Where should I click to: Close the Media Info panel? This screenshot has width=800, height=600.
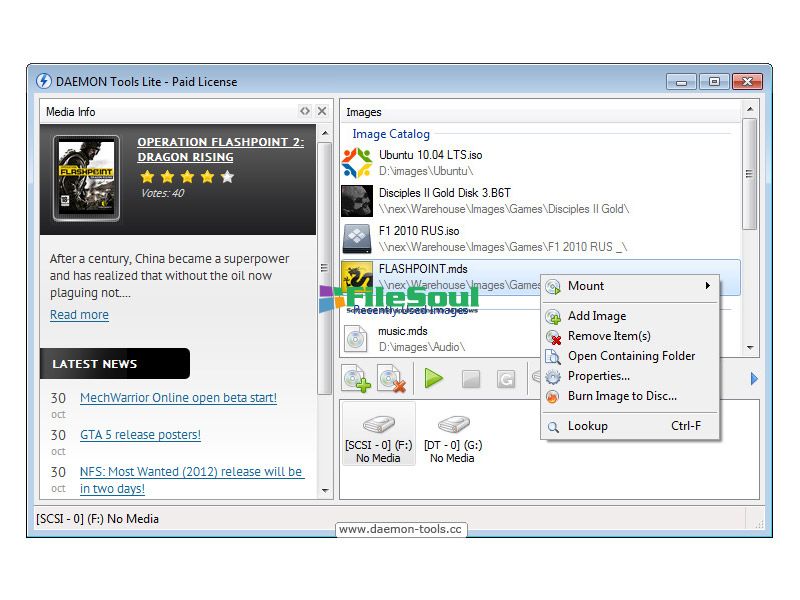(x=322, y=111)
